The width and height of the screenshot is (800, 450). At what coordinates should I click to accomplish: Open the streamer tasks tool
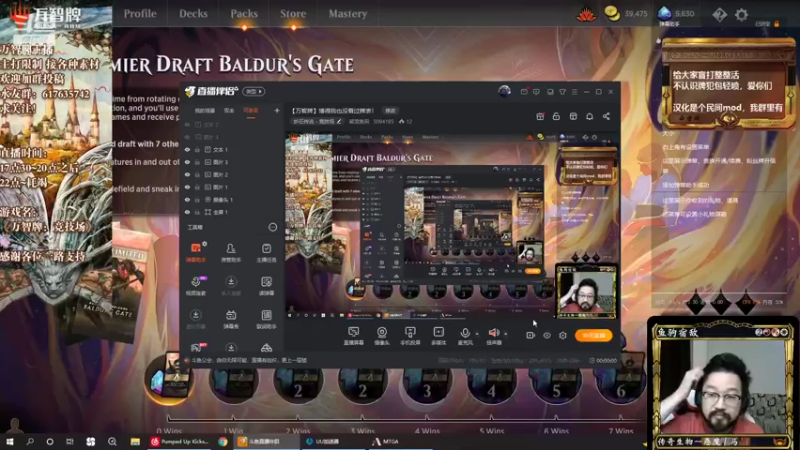pos(266,253)
